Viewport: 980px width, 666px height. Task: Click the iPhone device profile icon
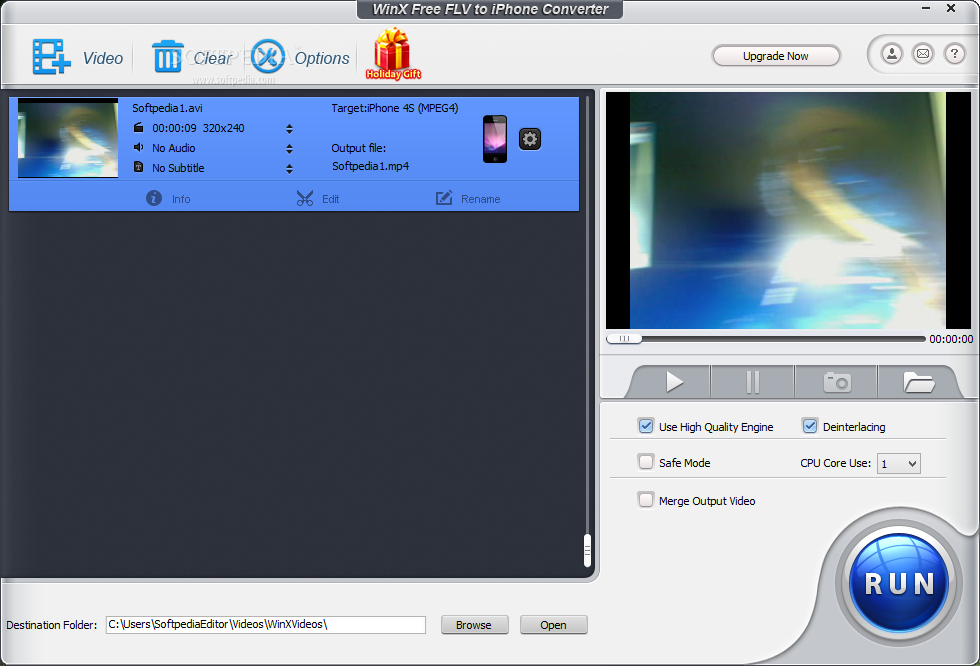[495, 139]
